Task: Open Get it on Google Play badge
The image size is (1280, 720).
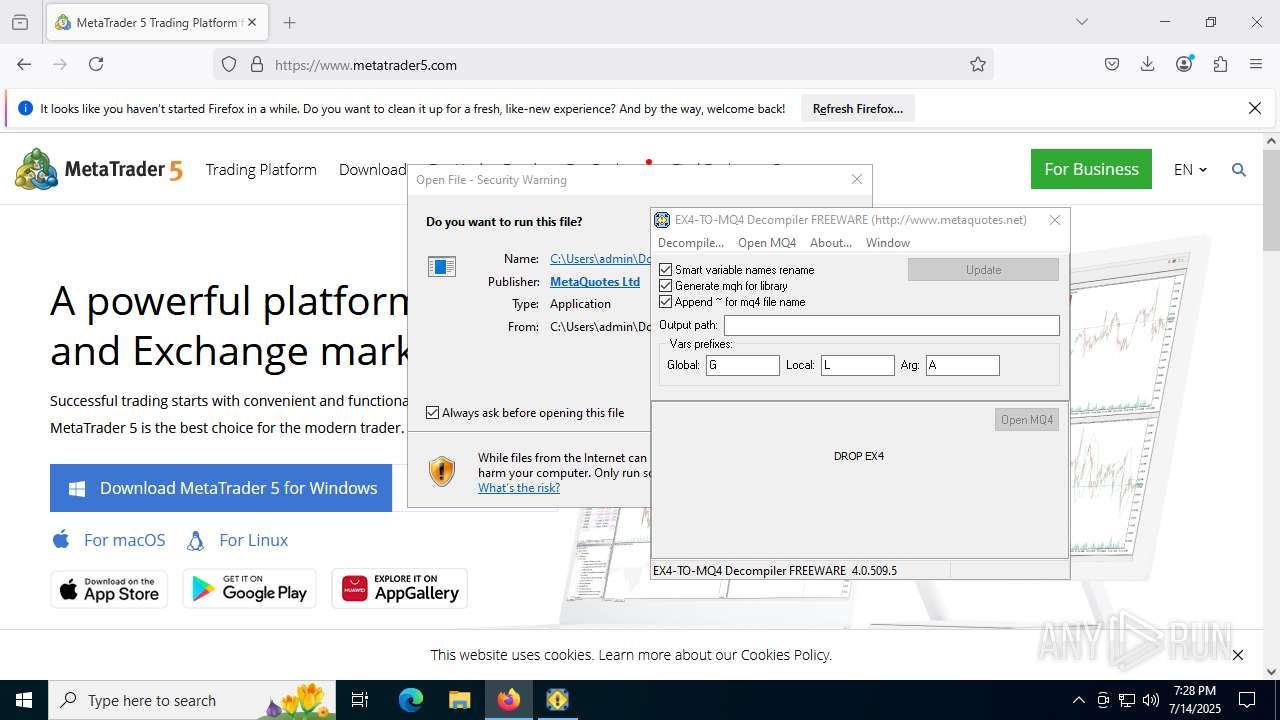Action: pos(249,589)
